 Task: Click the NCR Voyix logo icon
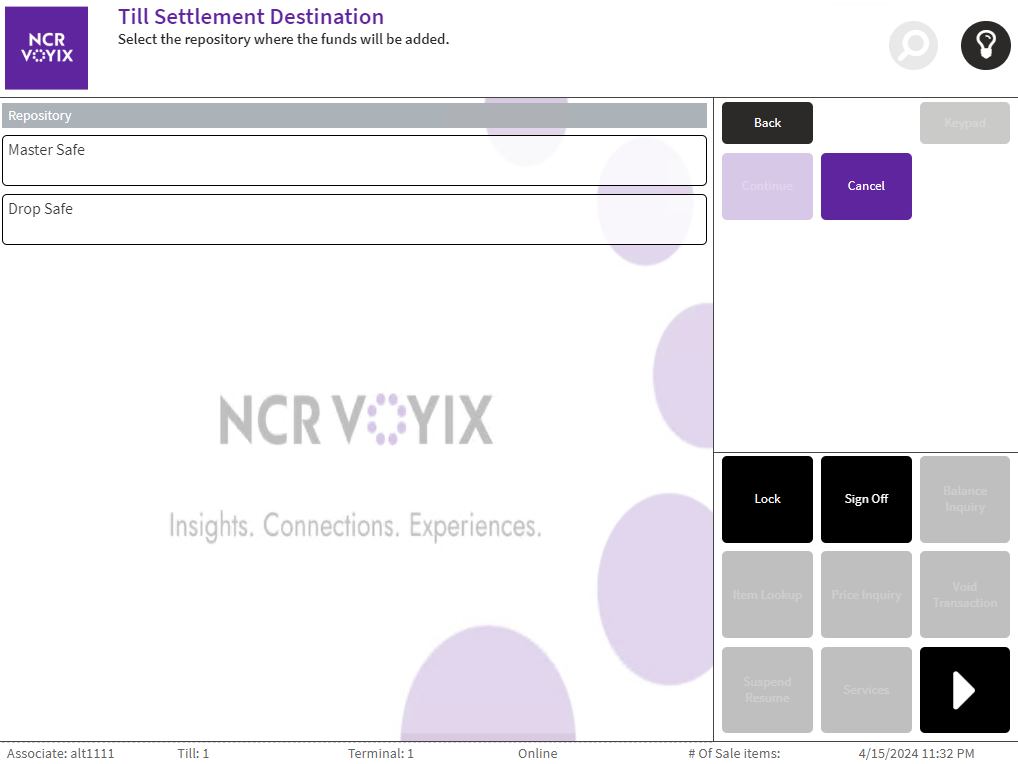tap(46, 48)
